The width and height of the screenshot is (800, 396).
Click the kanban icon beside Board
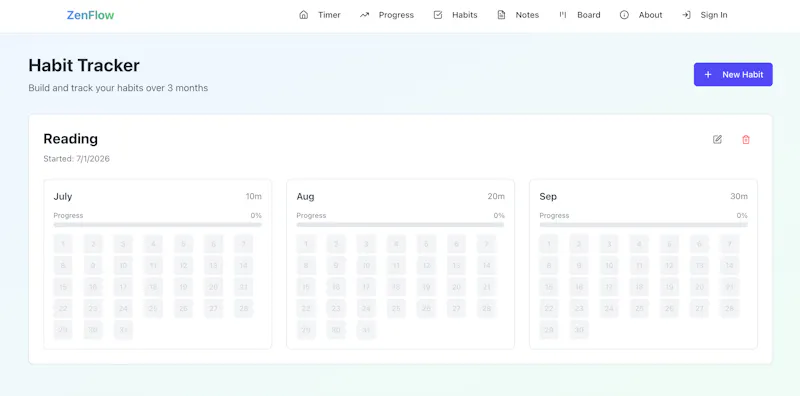click(563, 15)
